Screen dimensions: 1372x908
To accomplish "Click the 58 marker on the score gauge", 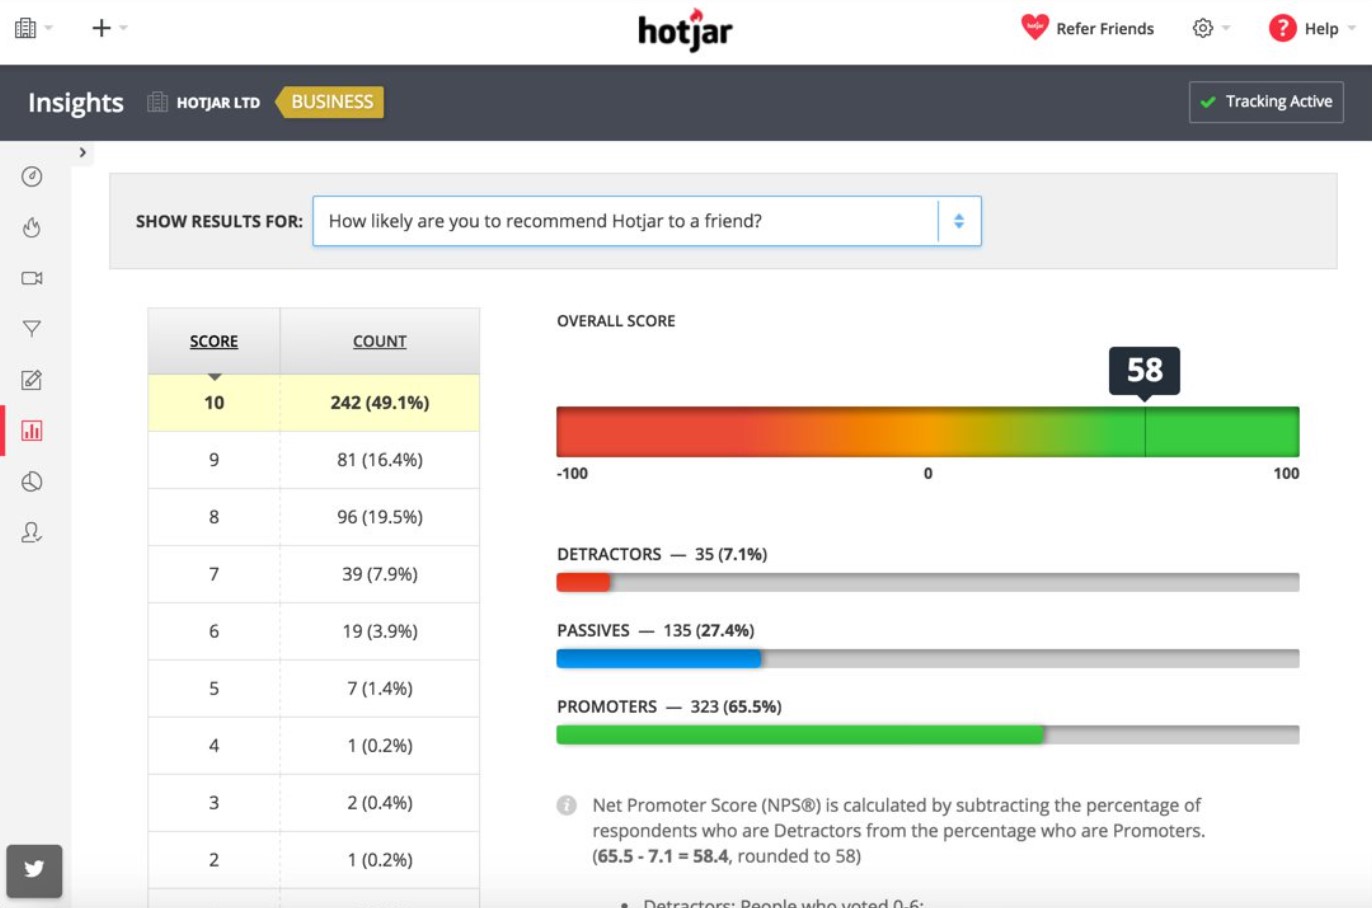I will [1144, 371].
